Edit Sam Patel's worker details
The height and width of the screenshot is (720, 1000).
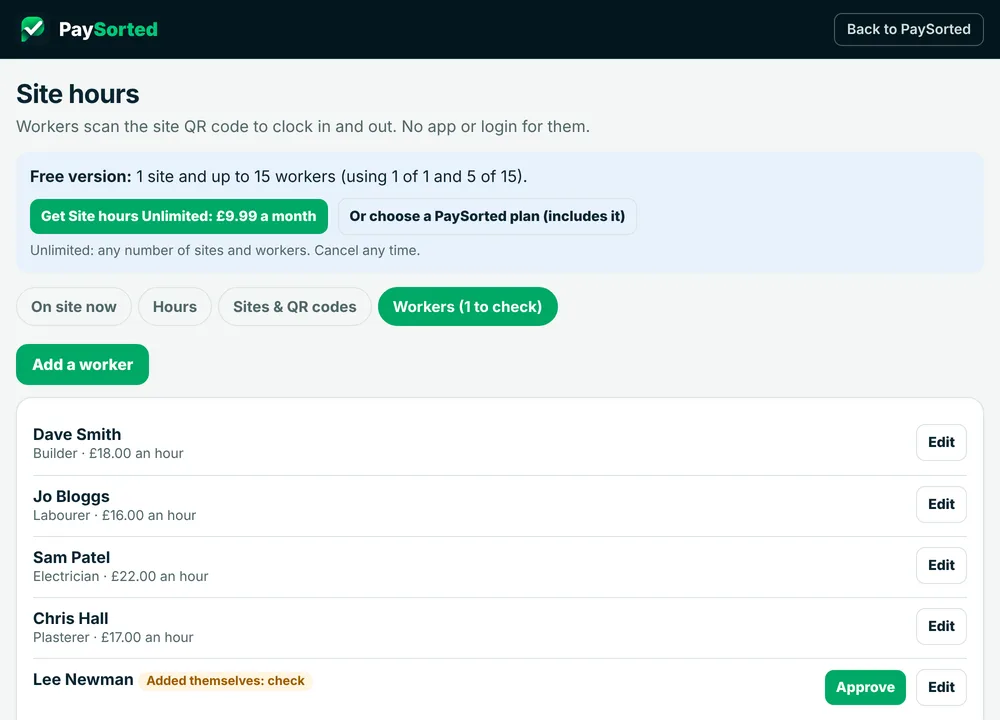pos(941,565)
